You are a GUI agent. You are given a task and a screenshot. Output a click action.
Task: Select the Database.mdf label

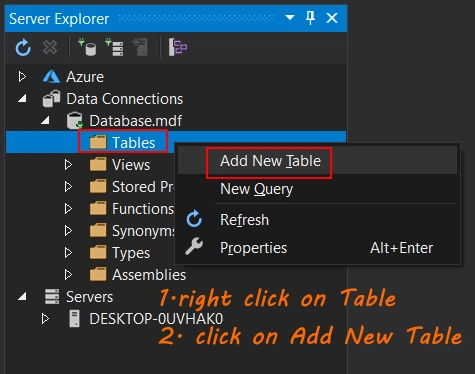click(x=136, y=121)
